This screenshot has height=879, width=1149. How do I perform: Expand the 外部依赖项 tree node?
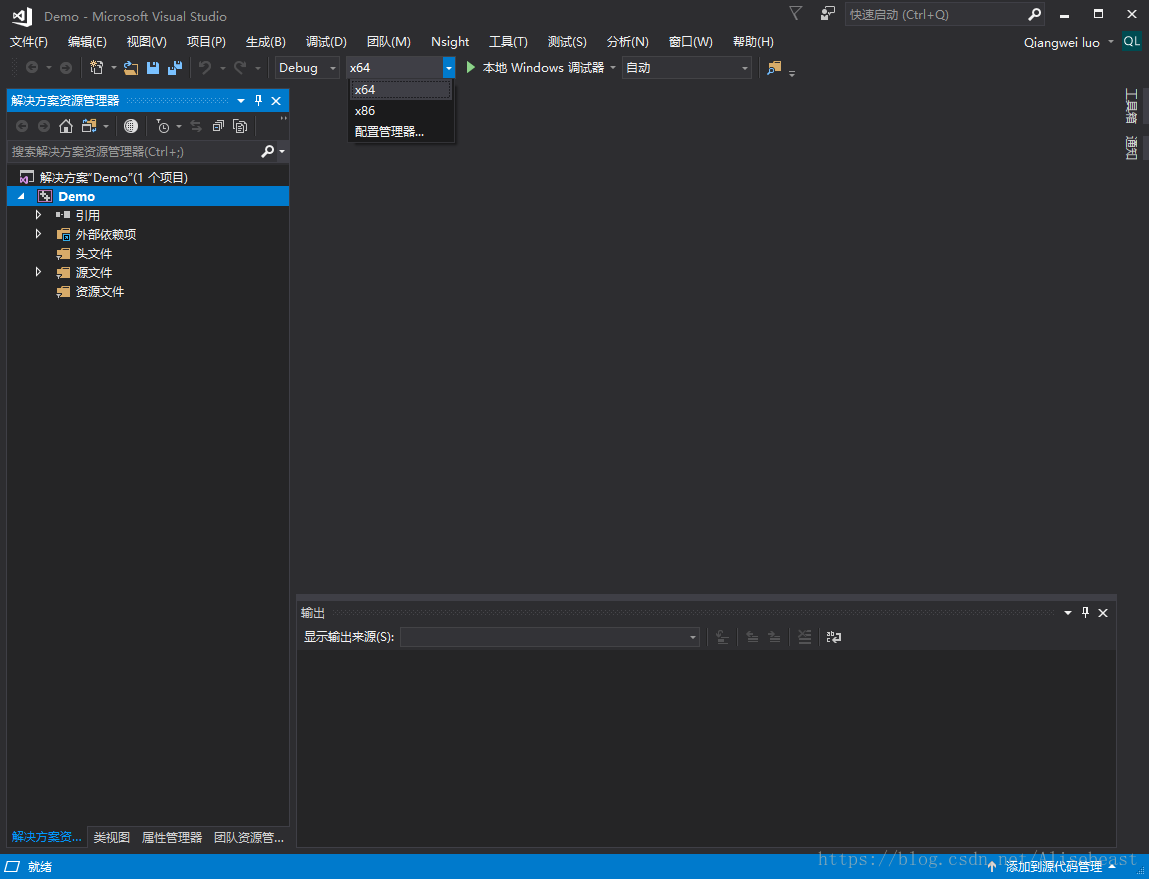click(x=38, y=234)
